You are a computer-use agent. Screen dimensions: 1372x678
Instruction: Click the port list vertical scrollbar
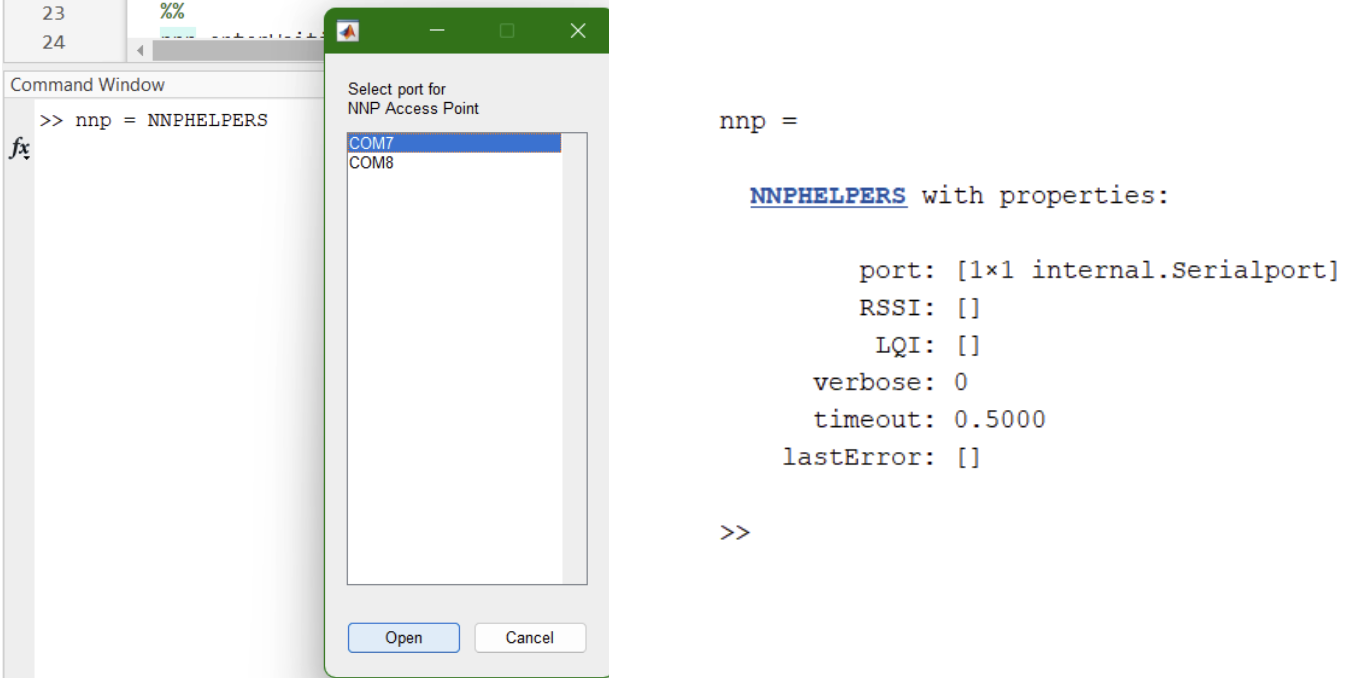pos(574,358)
